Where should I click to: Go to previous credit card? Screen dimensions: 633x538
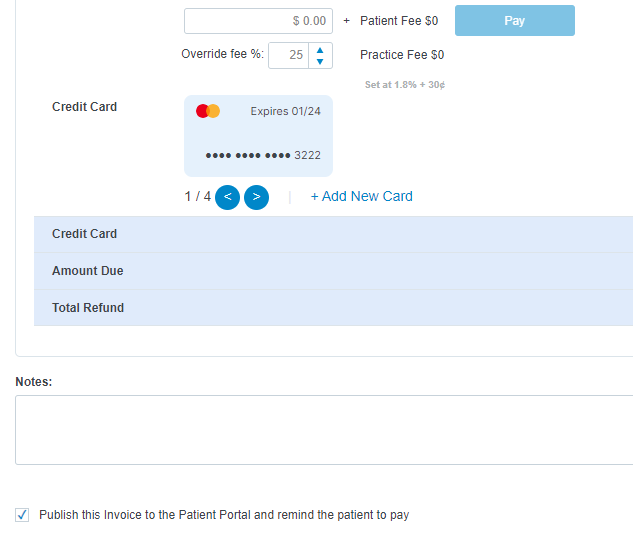pos(227,197)
